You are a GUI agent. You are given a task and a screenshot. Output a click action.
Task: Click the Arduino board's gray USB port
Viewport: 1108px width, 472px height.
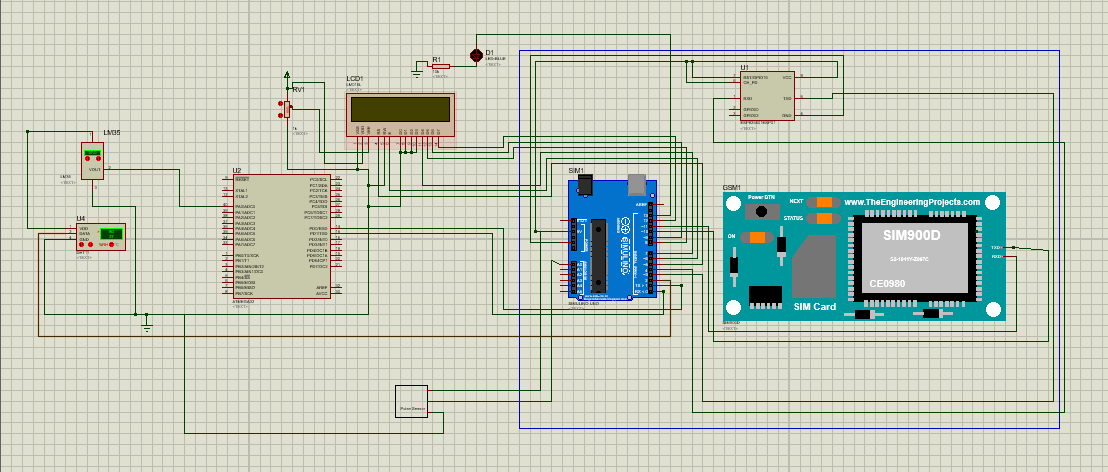pos(637,184)
